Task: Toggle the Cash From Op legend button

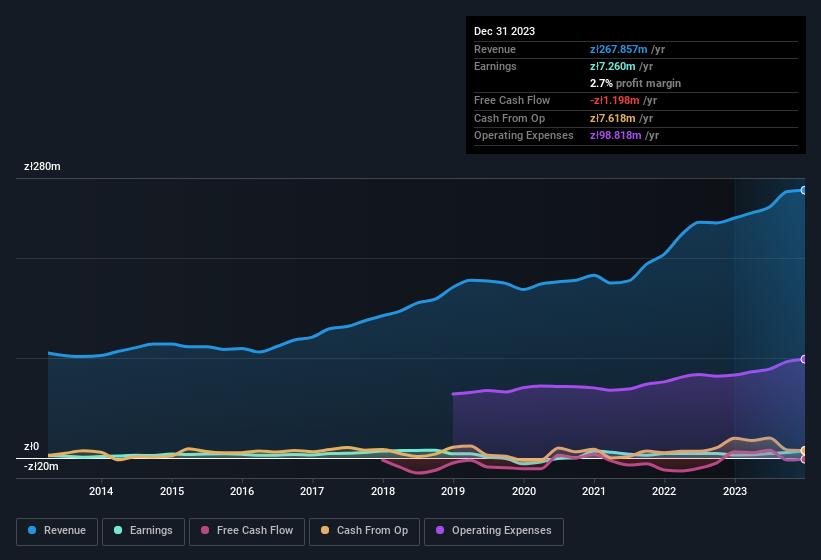Action: pos(364,531)
